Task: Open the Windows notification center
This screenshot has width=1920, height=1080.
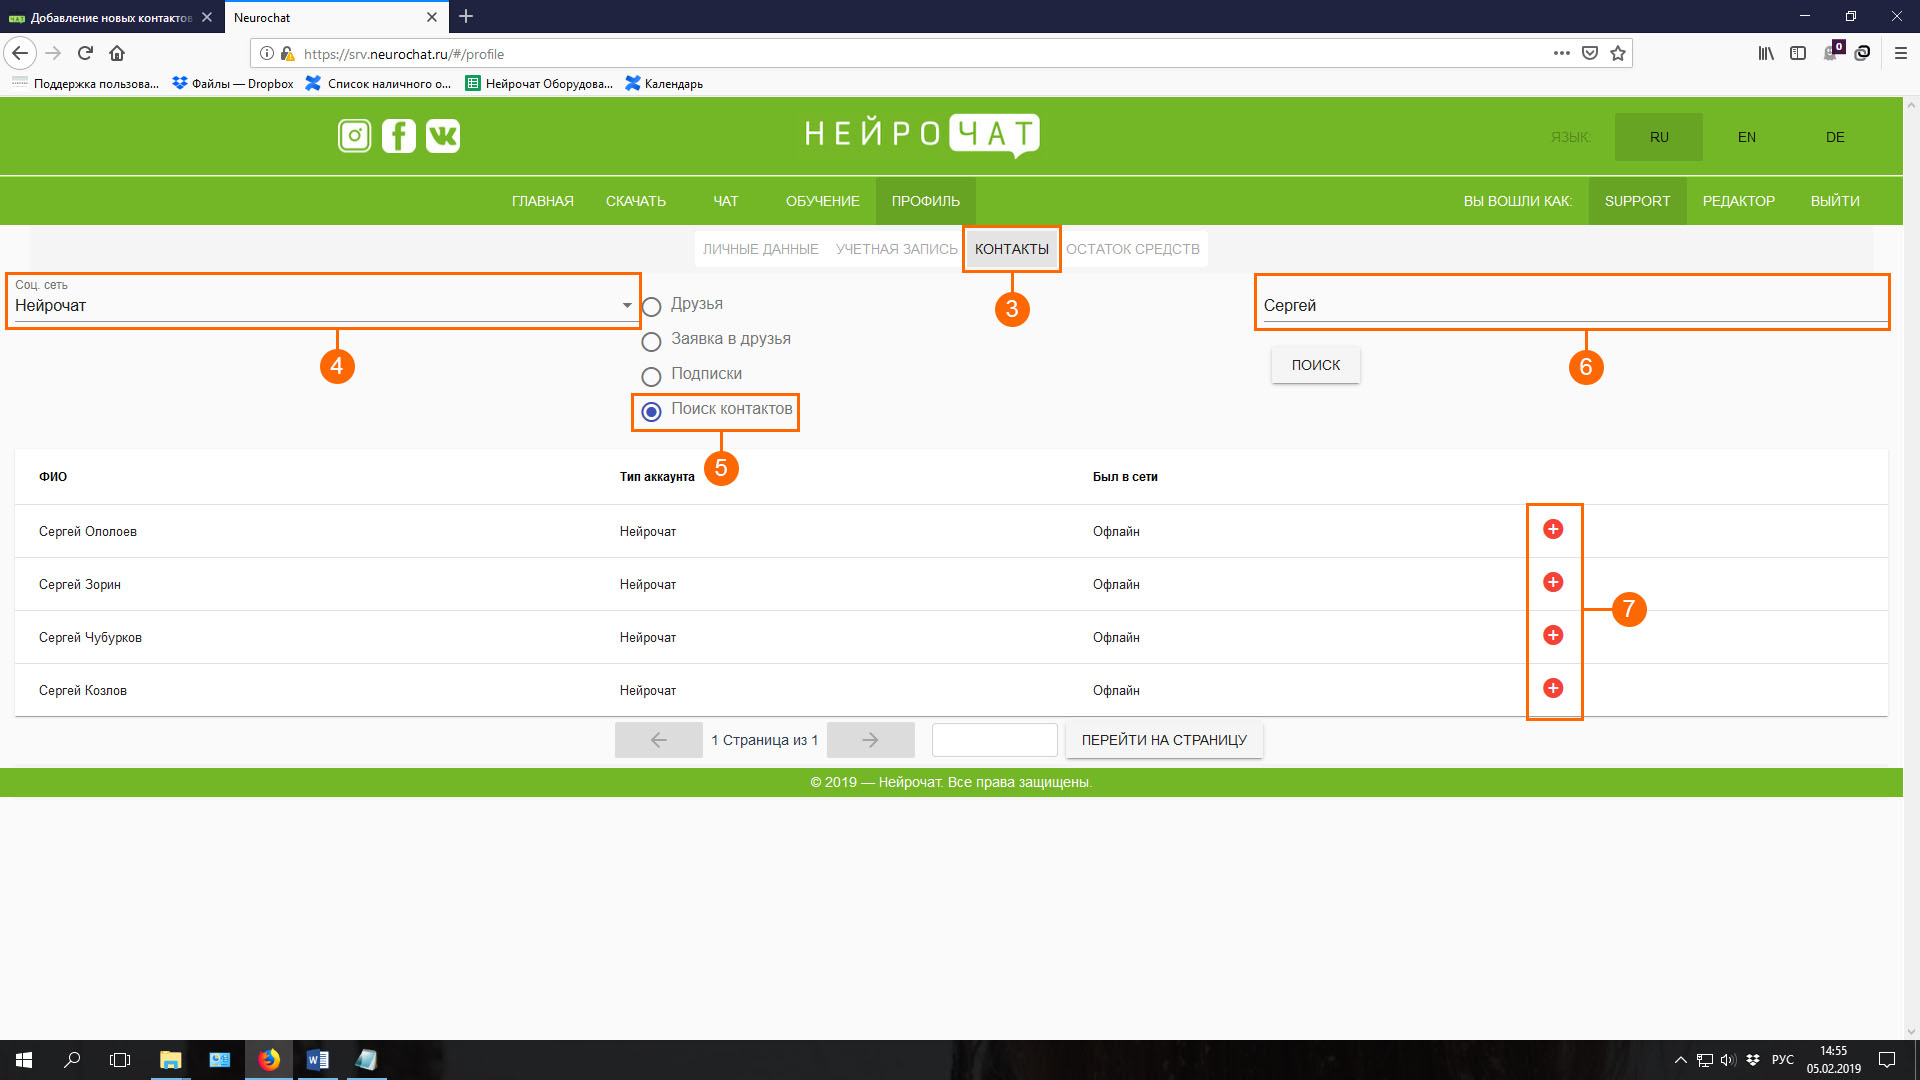Action: click(1887, 1060)
